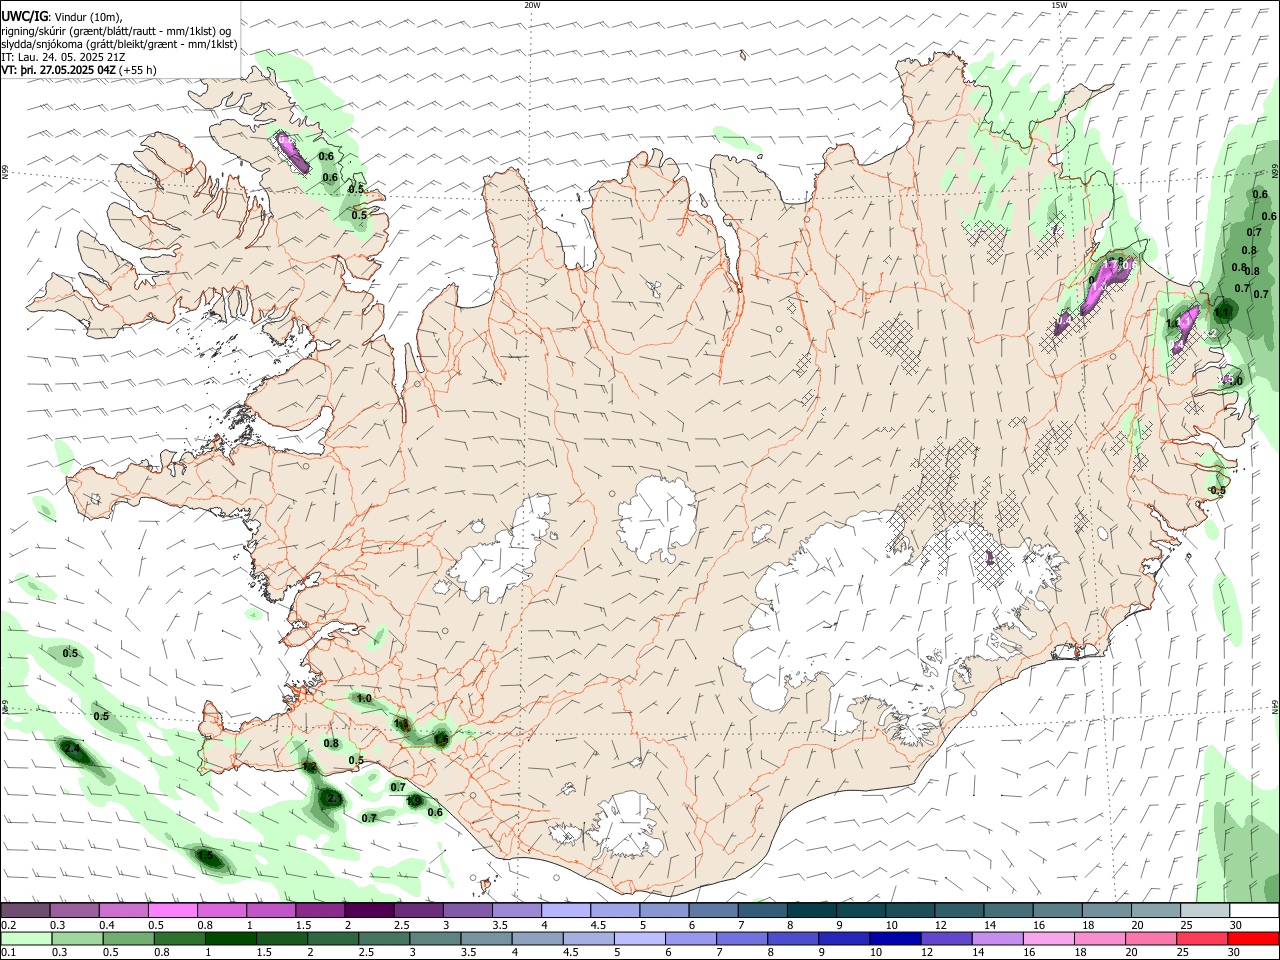Select the darkest green 1 rain-scale swatch

click(x=231, y=938)
